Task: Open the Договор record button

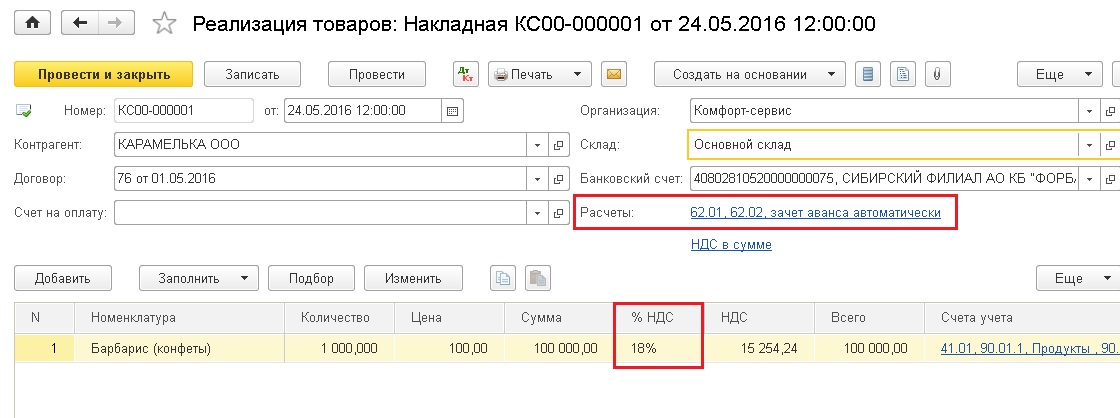Action: (x=559, y=179)
